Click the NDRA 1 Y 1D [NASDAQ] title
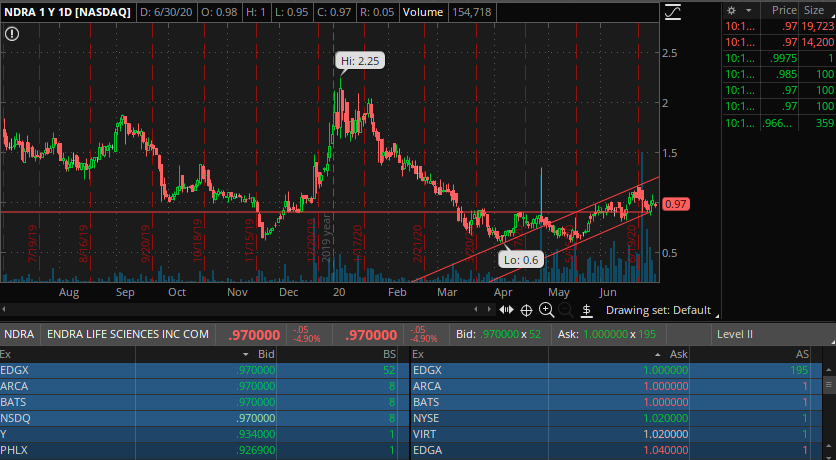Image resolution: width=836 pixels, height=460 pixels. (x=67, y=12)
